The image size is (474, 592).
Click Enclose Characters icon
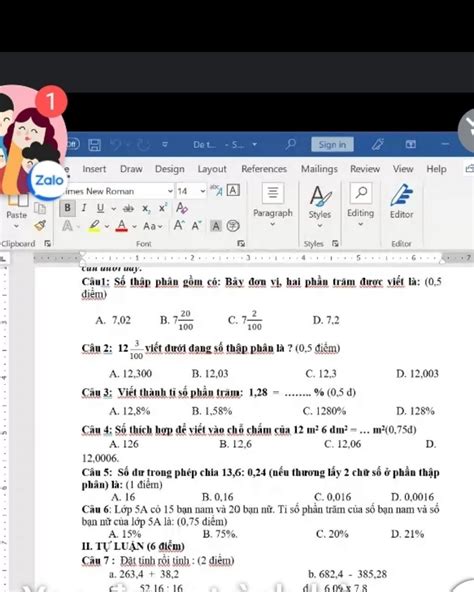click(233, 226)
